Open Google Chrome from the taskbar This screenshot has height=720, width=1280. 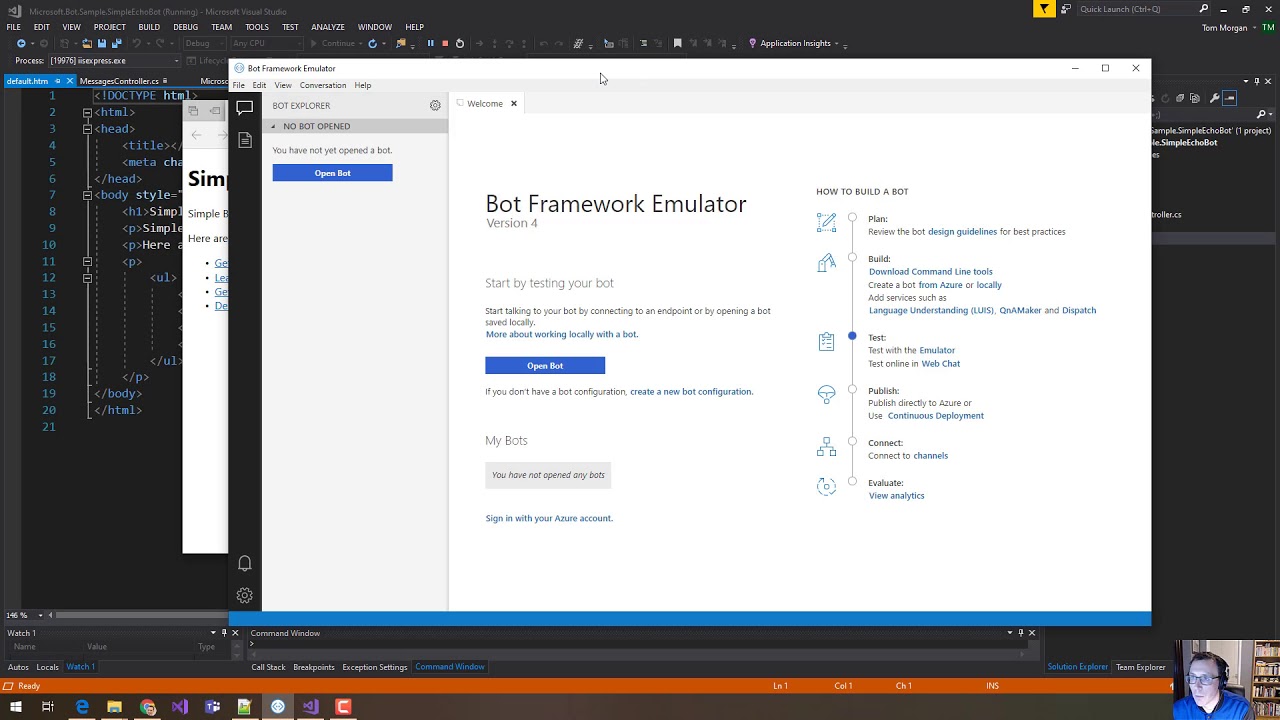pos(148,707)
